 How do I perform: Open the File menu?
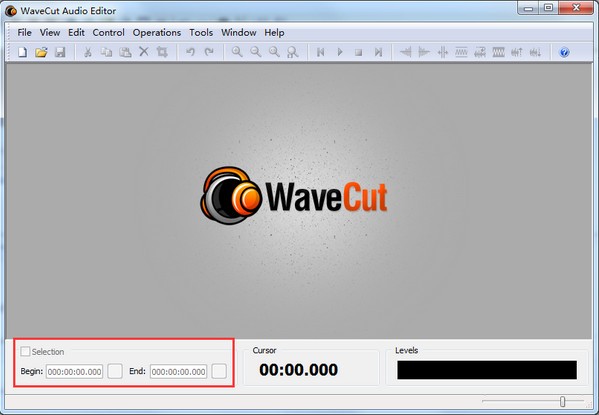click(24, 33)
